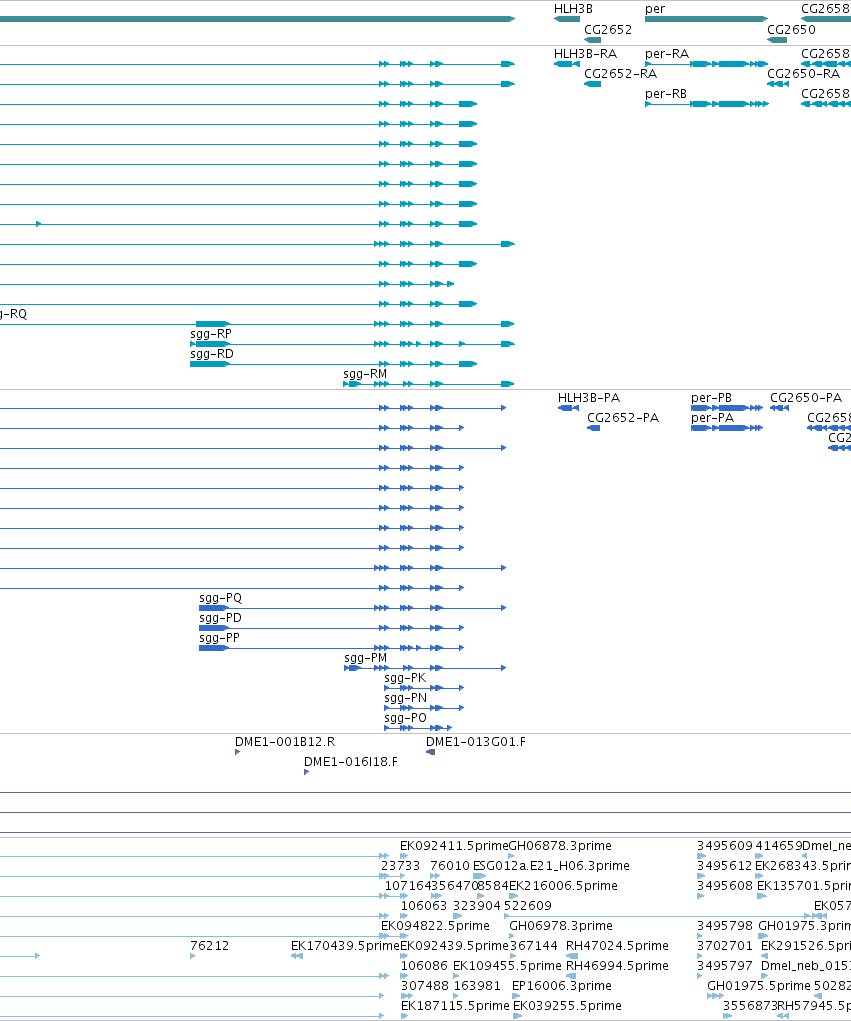
Task: Click the EST label 3495798
Action: pos(725,926)
